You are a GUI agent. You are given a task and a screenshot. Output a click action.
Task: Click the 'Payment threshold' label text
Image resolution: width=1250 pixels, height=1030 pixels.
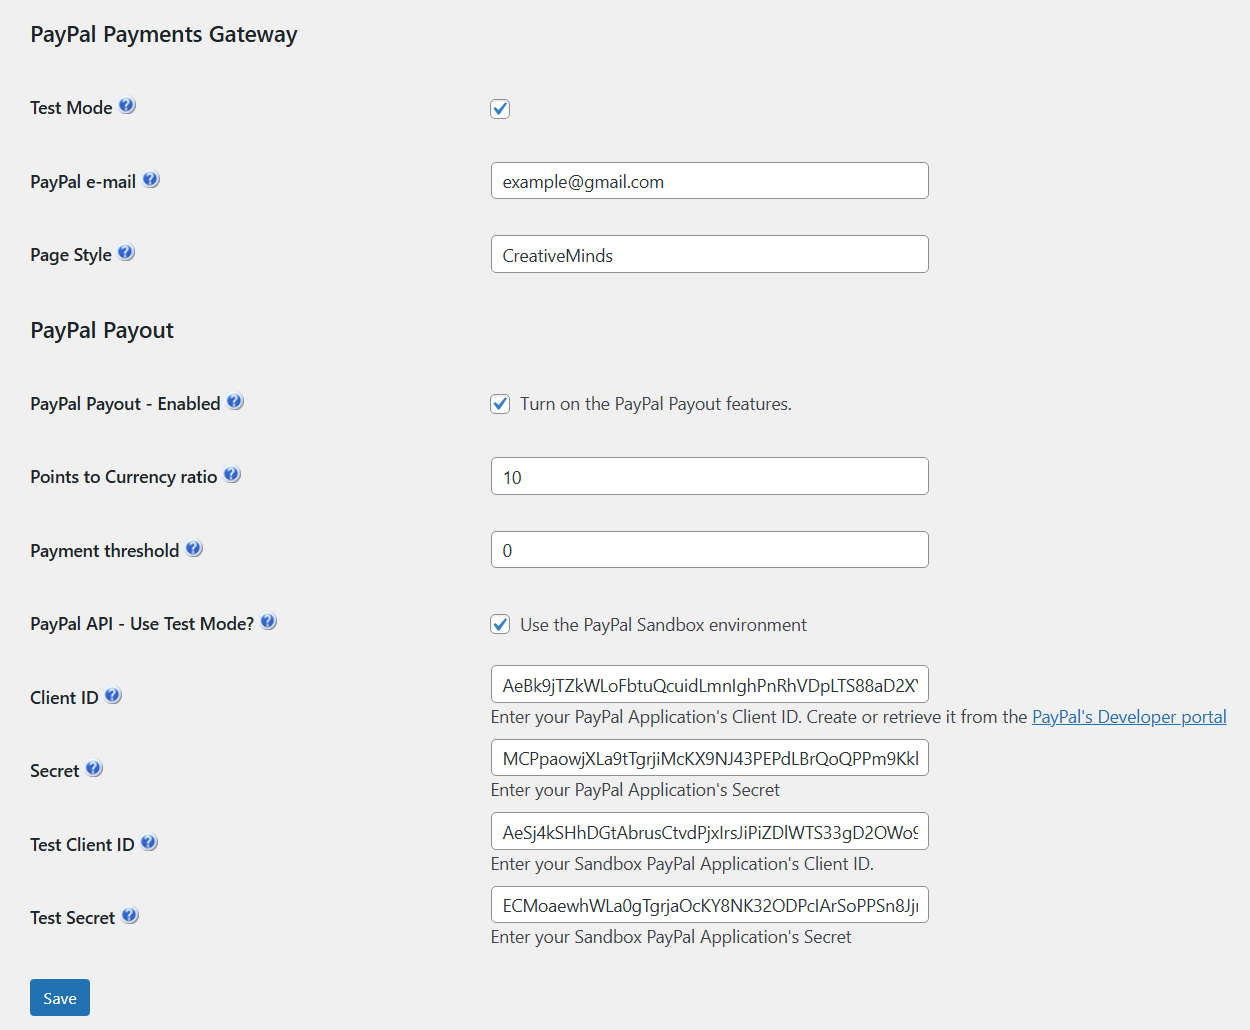(105, 551)
